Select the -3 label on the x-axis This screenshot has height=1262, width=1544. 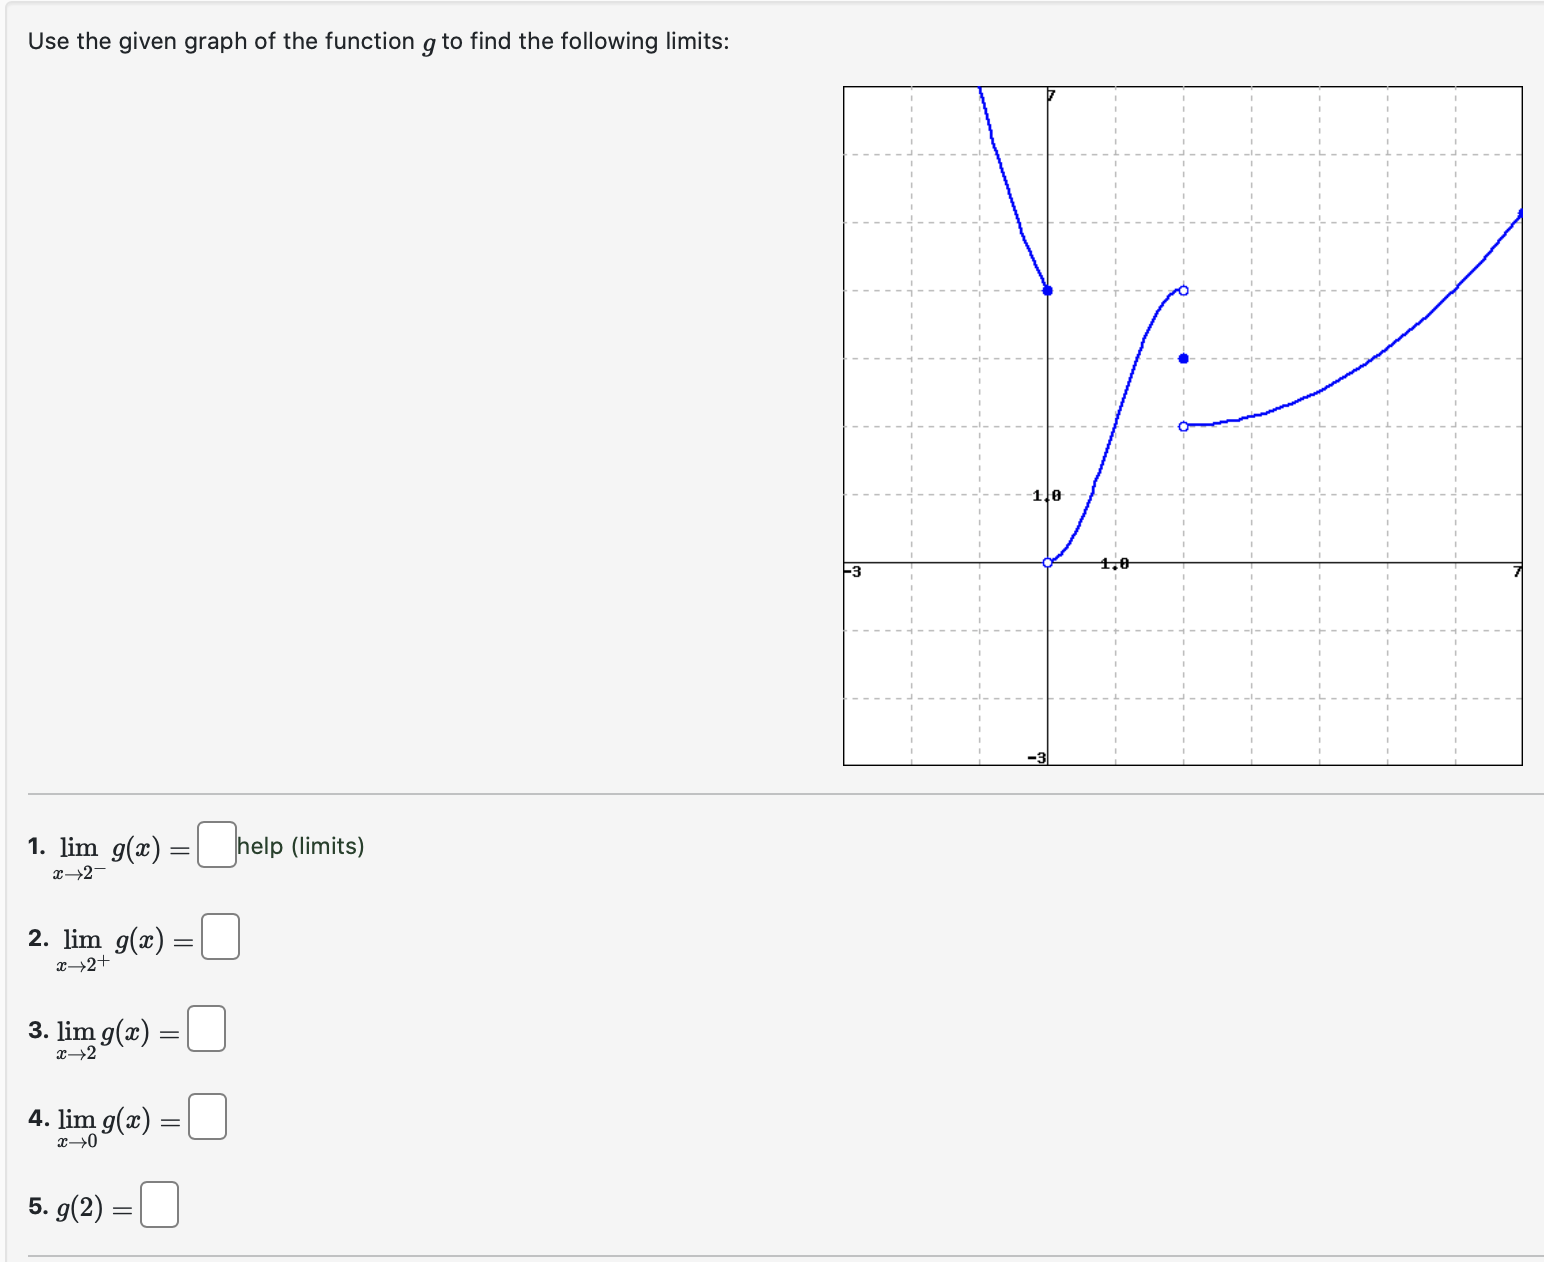tap(852, 571)
